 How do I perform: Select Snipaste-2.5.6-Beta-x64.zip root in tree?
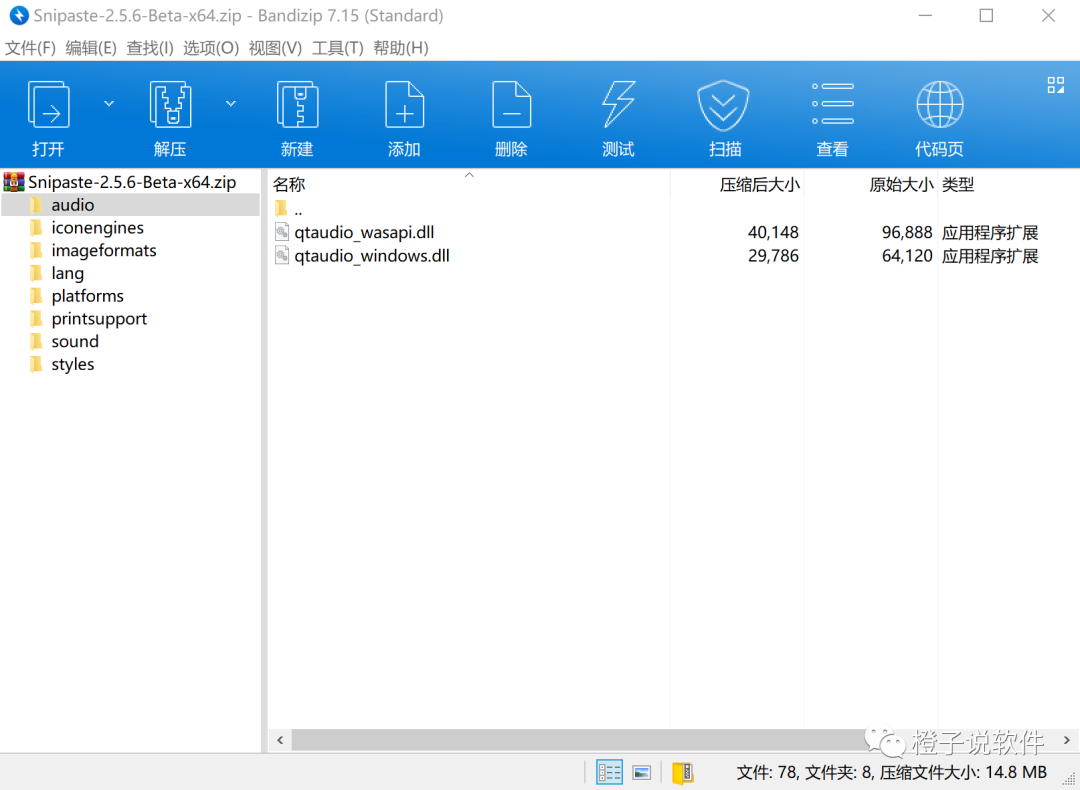click(132, 183)
